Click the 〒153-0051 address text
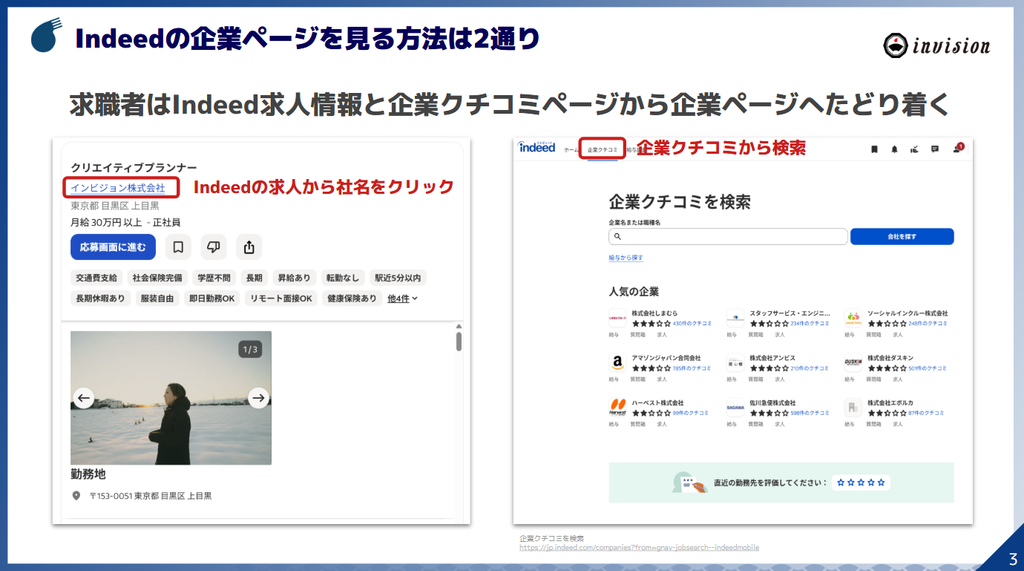The image size is (1024, 571). 150,496
